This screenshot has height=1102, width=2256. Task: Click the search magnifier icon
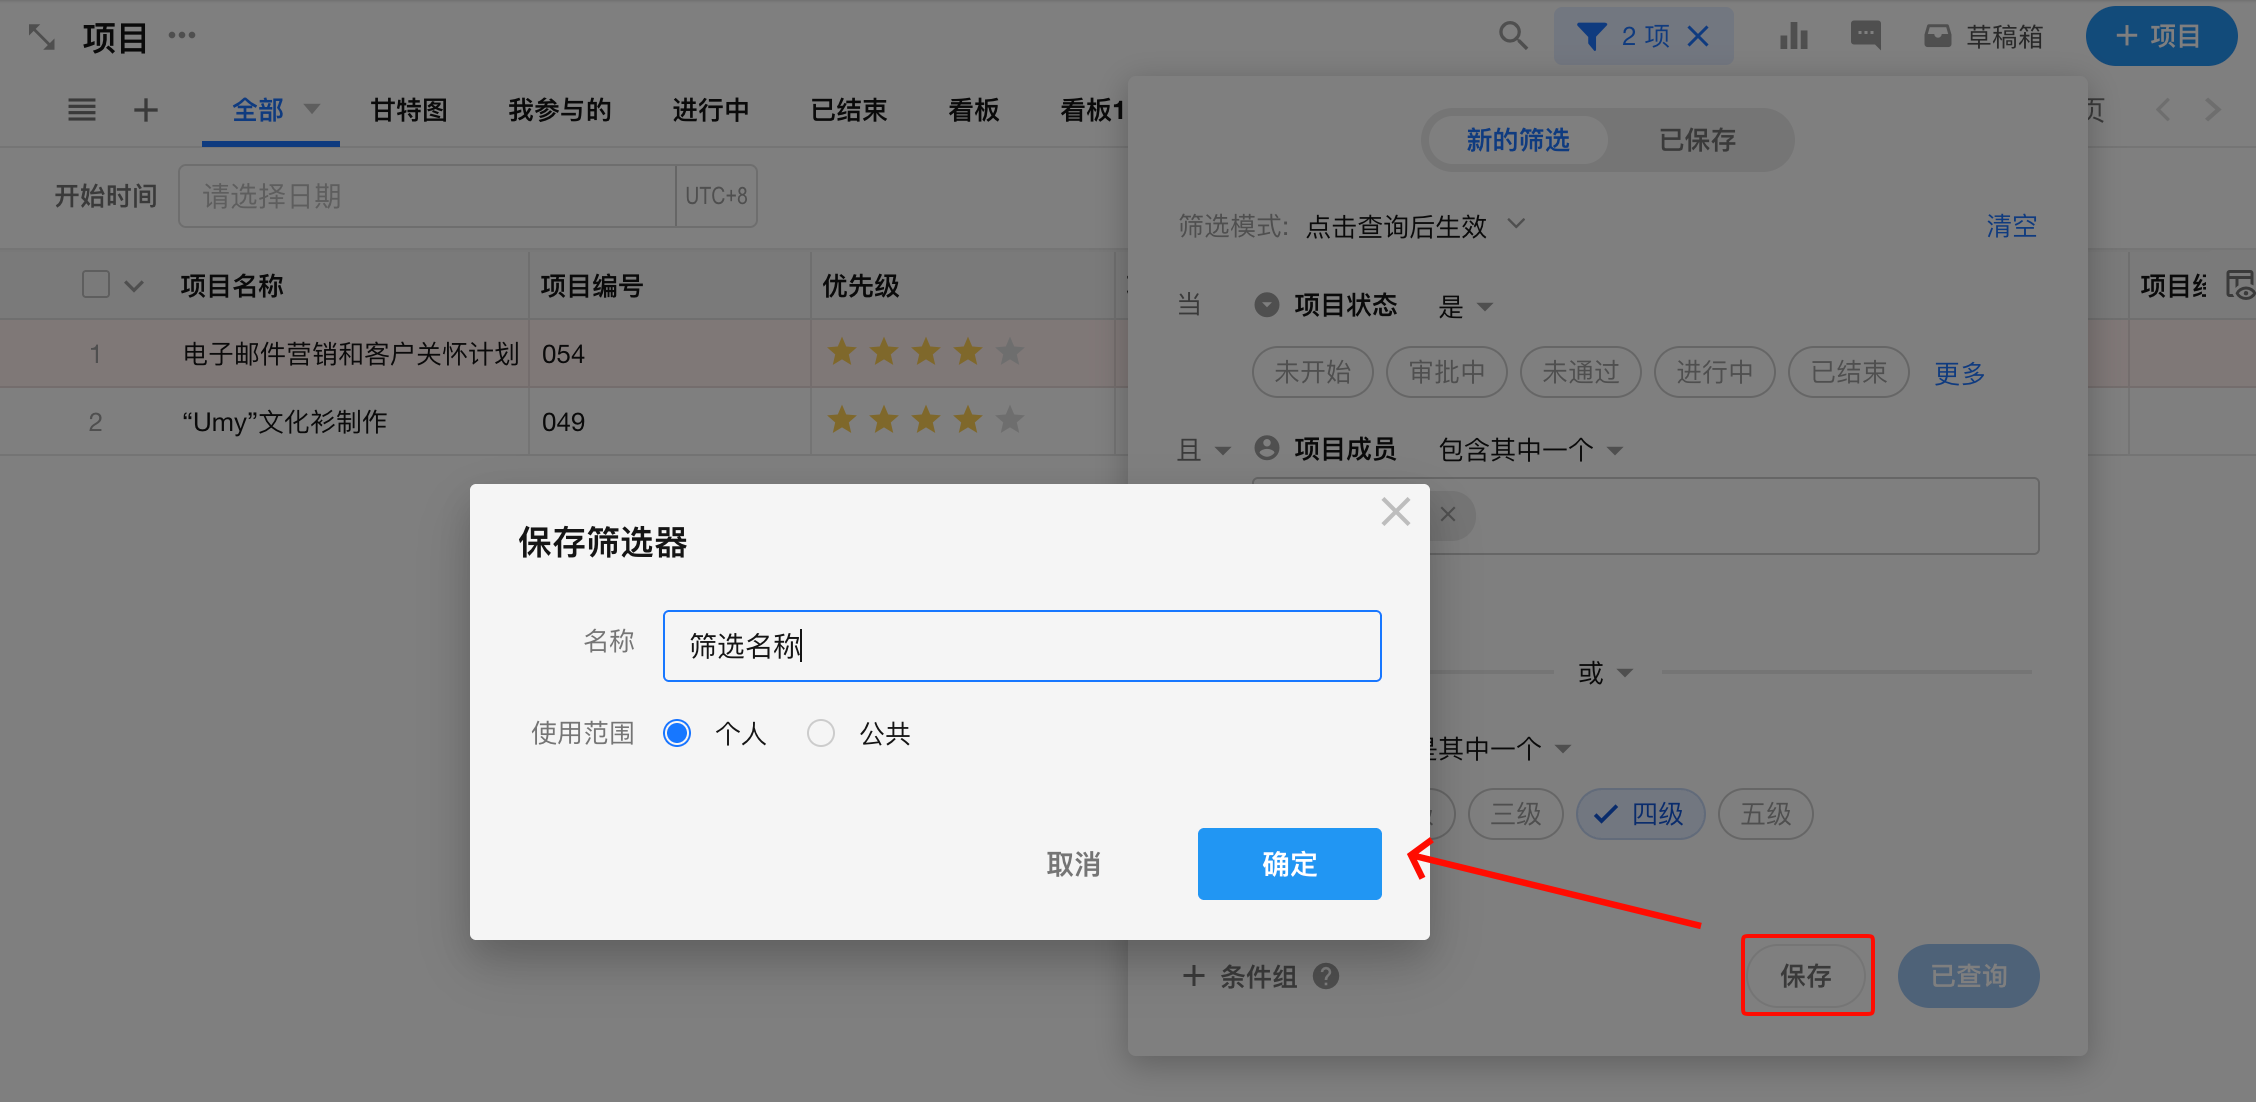click(1513, 36)
